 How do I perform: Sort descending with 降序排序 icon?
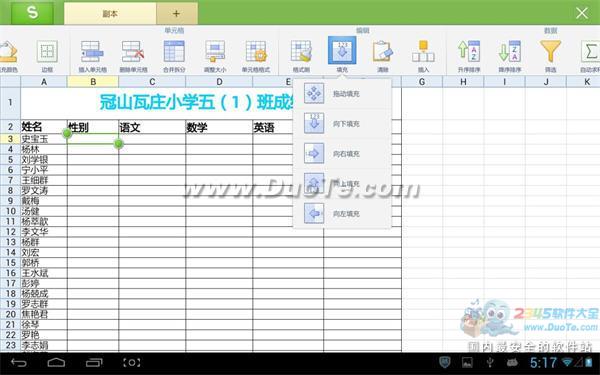point(510,52)
